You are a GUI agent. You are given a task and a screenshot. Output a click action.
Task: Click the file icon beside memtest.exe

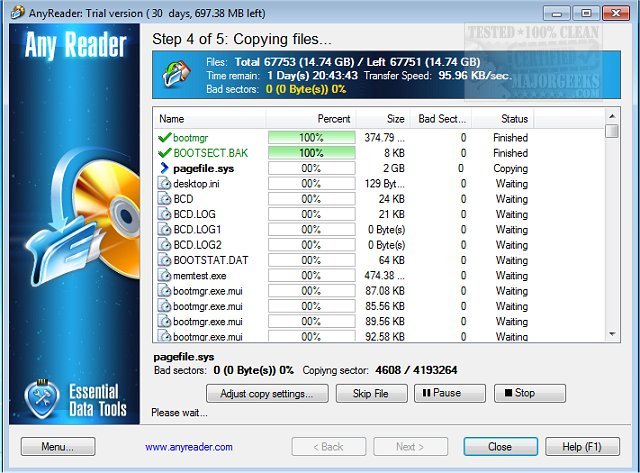(164, 275)
